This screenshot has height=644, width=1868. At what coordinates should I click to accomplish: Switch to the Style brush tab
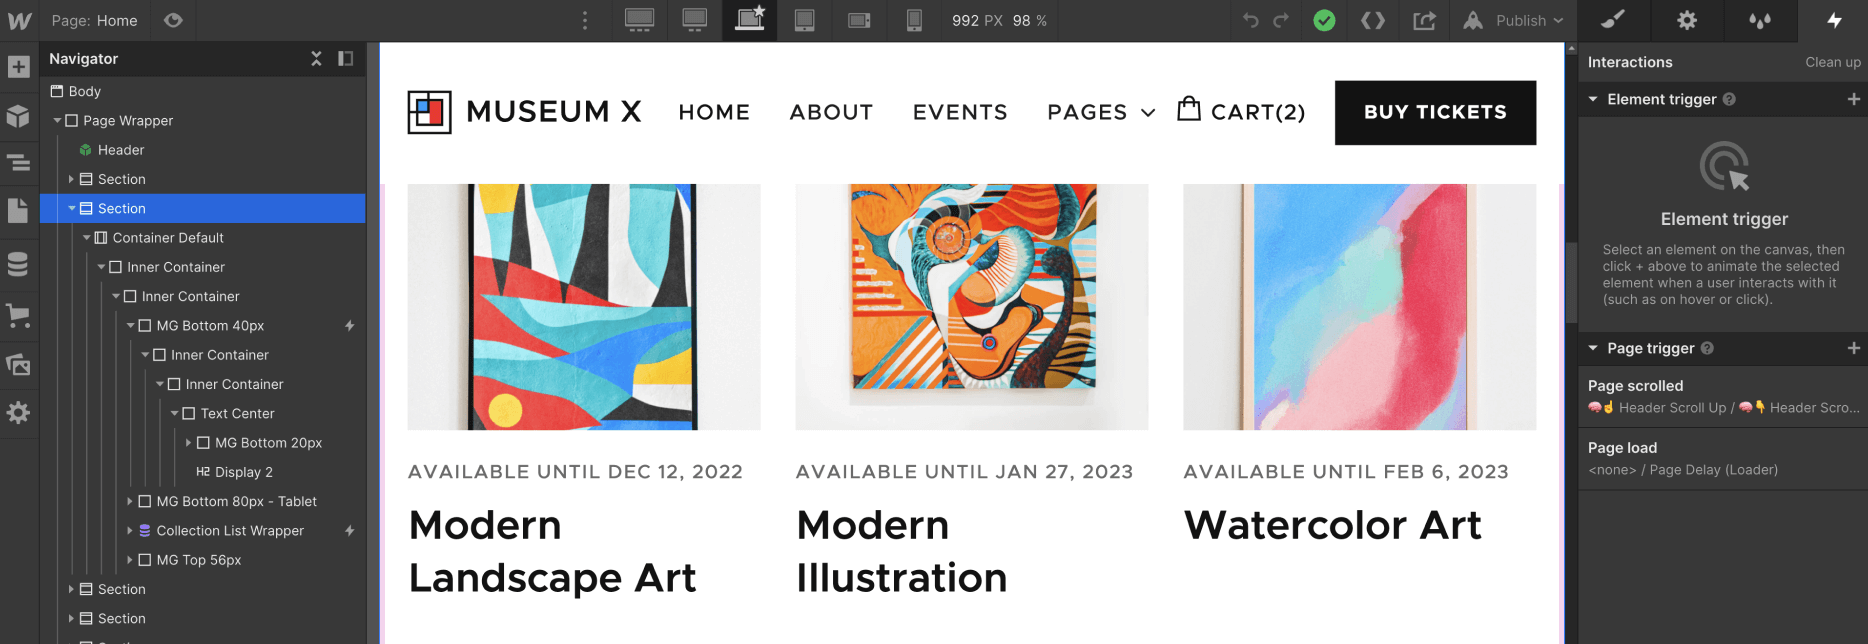click(1613, 20)
